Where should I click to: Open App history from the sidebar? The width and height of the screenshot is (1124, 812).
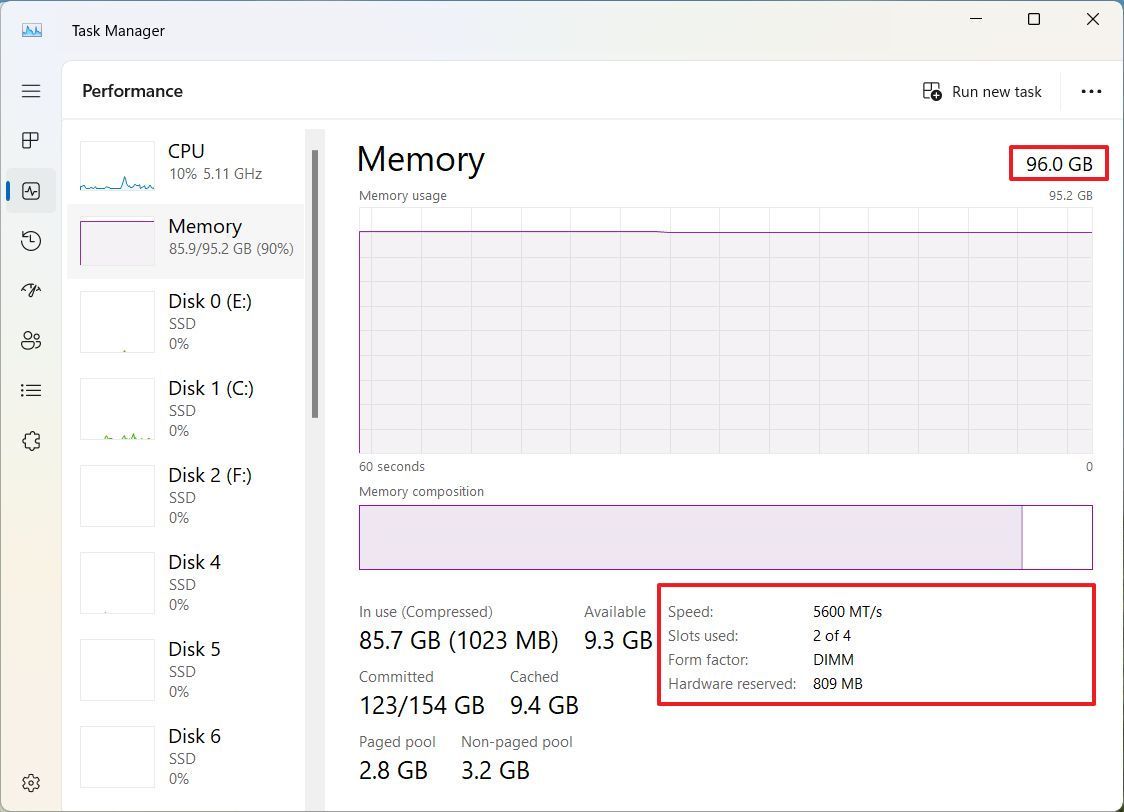31,240
